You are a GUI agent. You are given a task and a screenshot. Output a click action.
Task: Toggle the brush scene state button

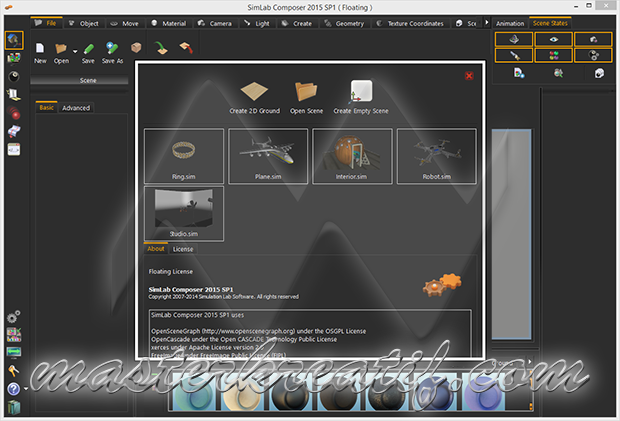click(x=516, y=56)
